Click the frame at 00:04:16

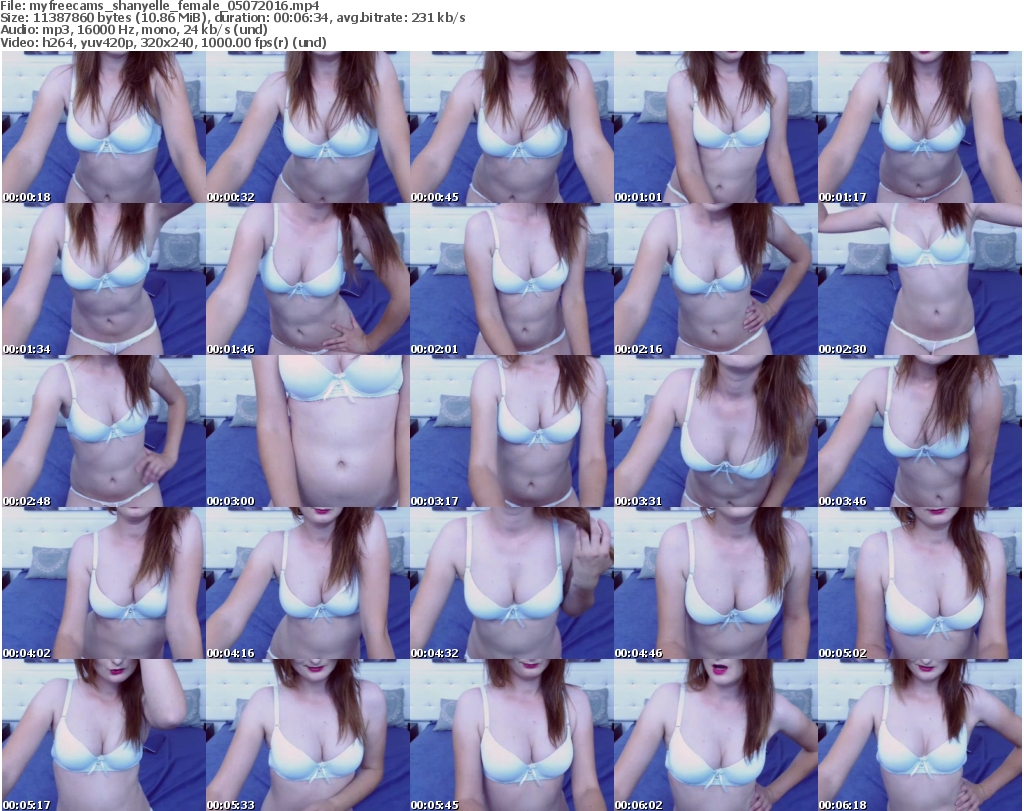coord(308,583)
